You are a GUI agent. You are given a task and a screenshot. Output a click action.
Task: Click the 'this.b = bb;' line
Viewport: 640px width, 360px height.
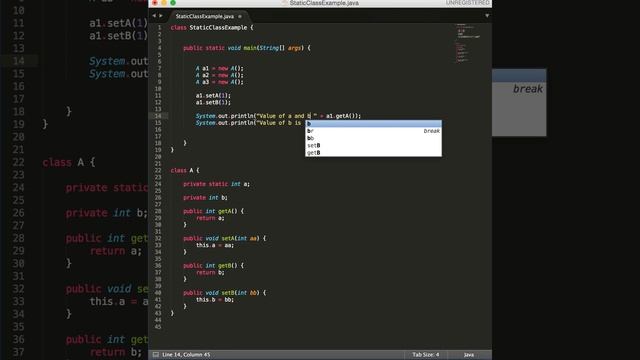(215, 300)
